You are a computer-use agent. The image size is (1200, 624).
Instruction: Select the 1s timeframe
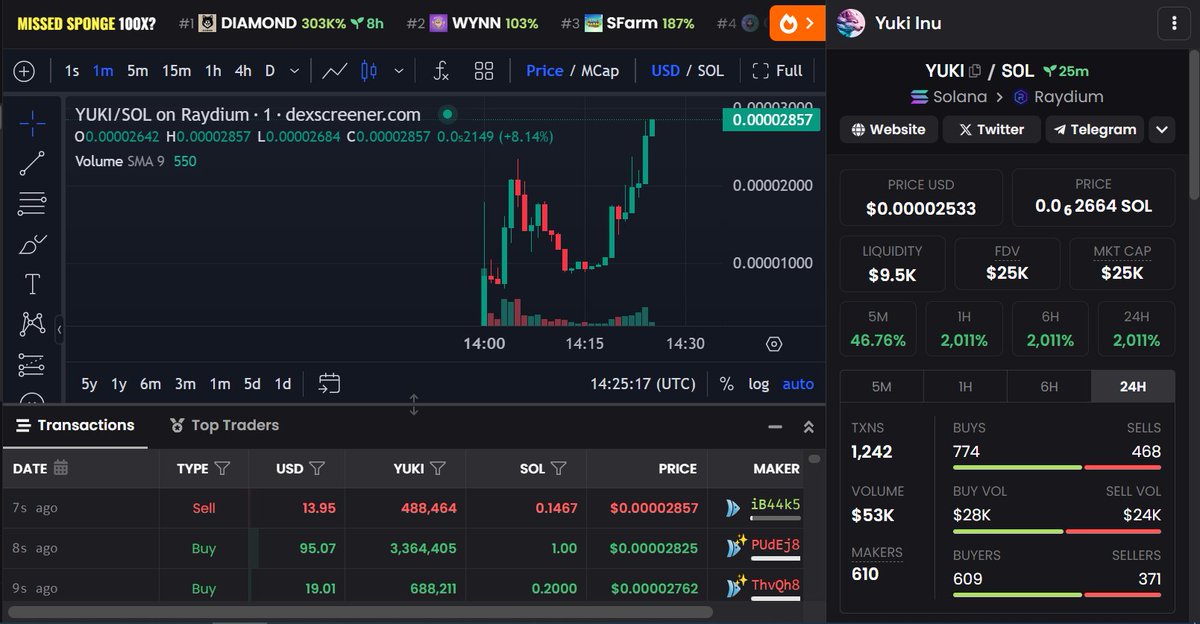coord(72,71)
